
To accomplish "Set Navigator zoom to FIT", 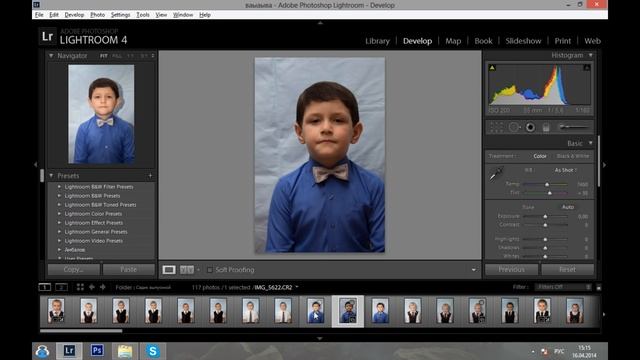I will coord(104,56).
